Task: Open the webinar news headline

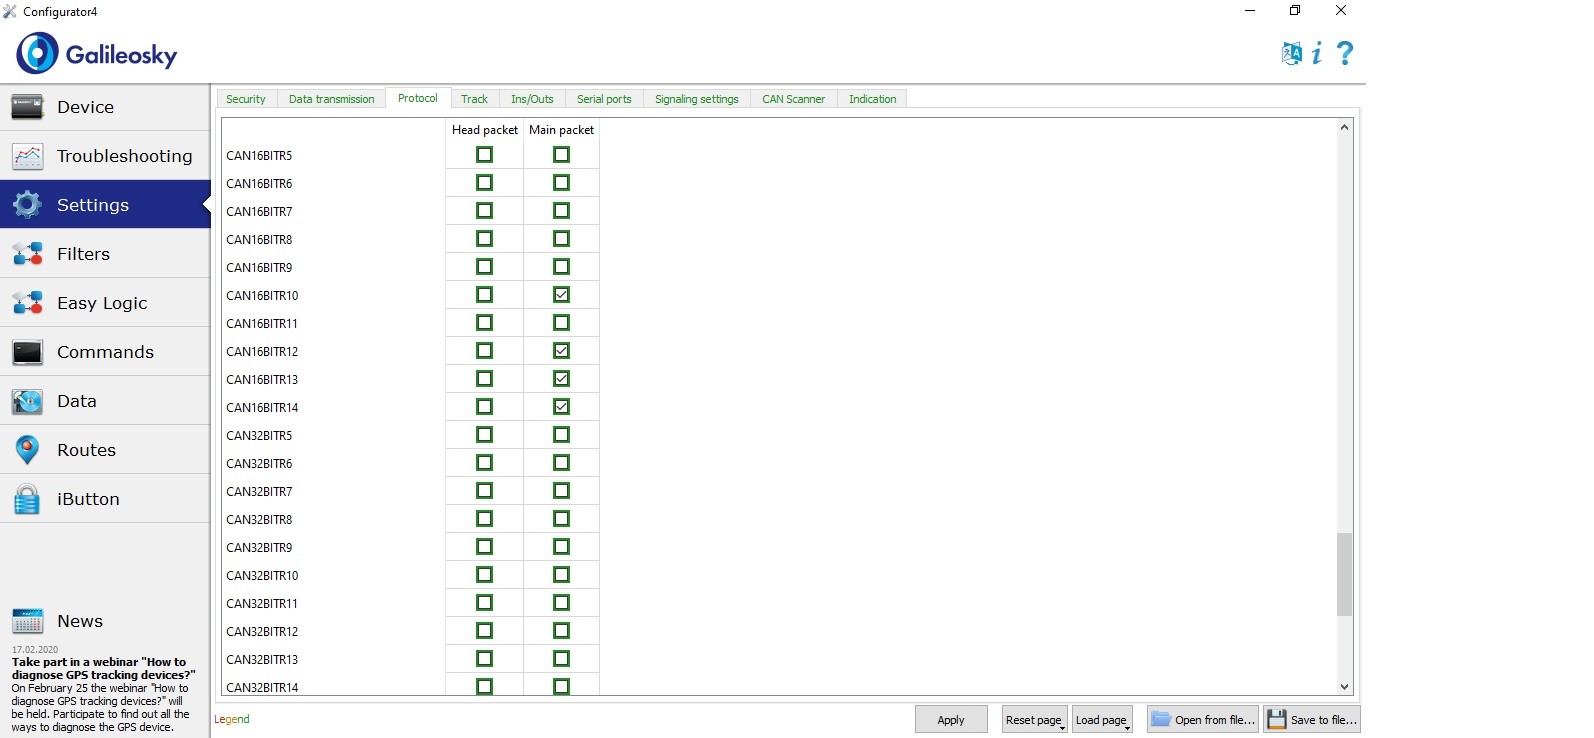Action: coord(103,668)
